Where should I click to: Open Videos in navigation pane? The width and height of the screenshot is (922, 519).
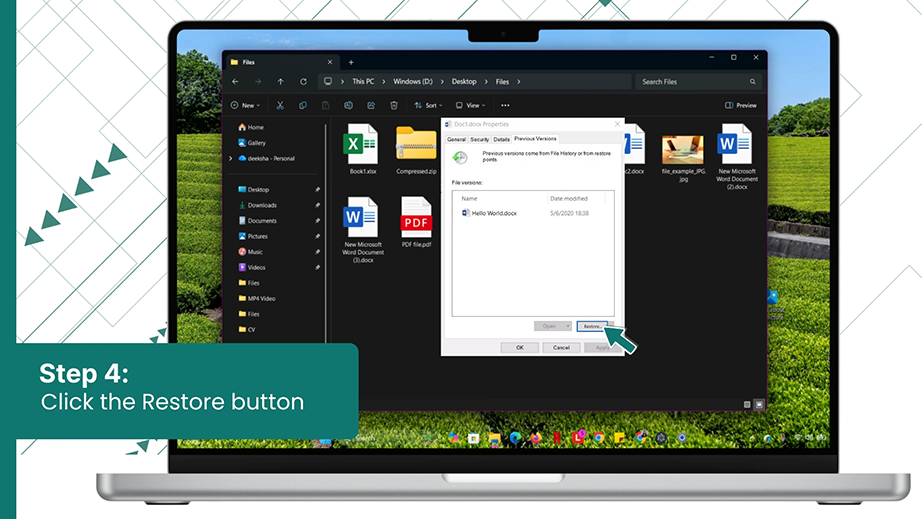(252, 267)
